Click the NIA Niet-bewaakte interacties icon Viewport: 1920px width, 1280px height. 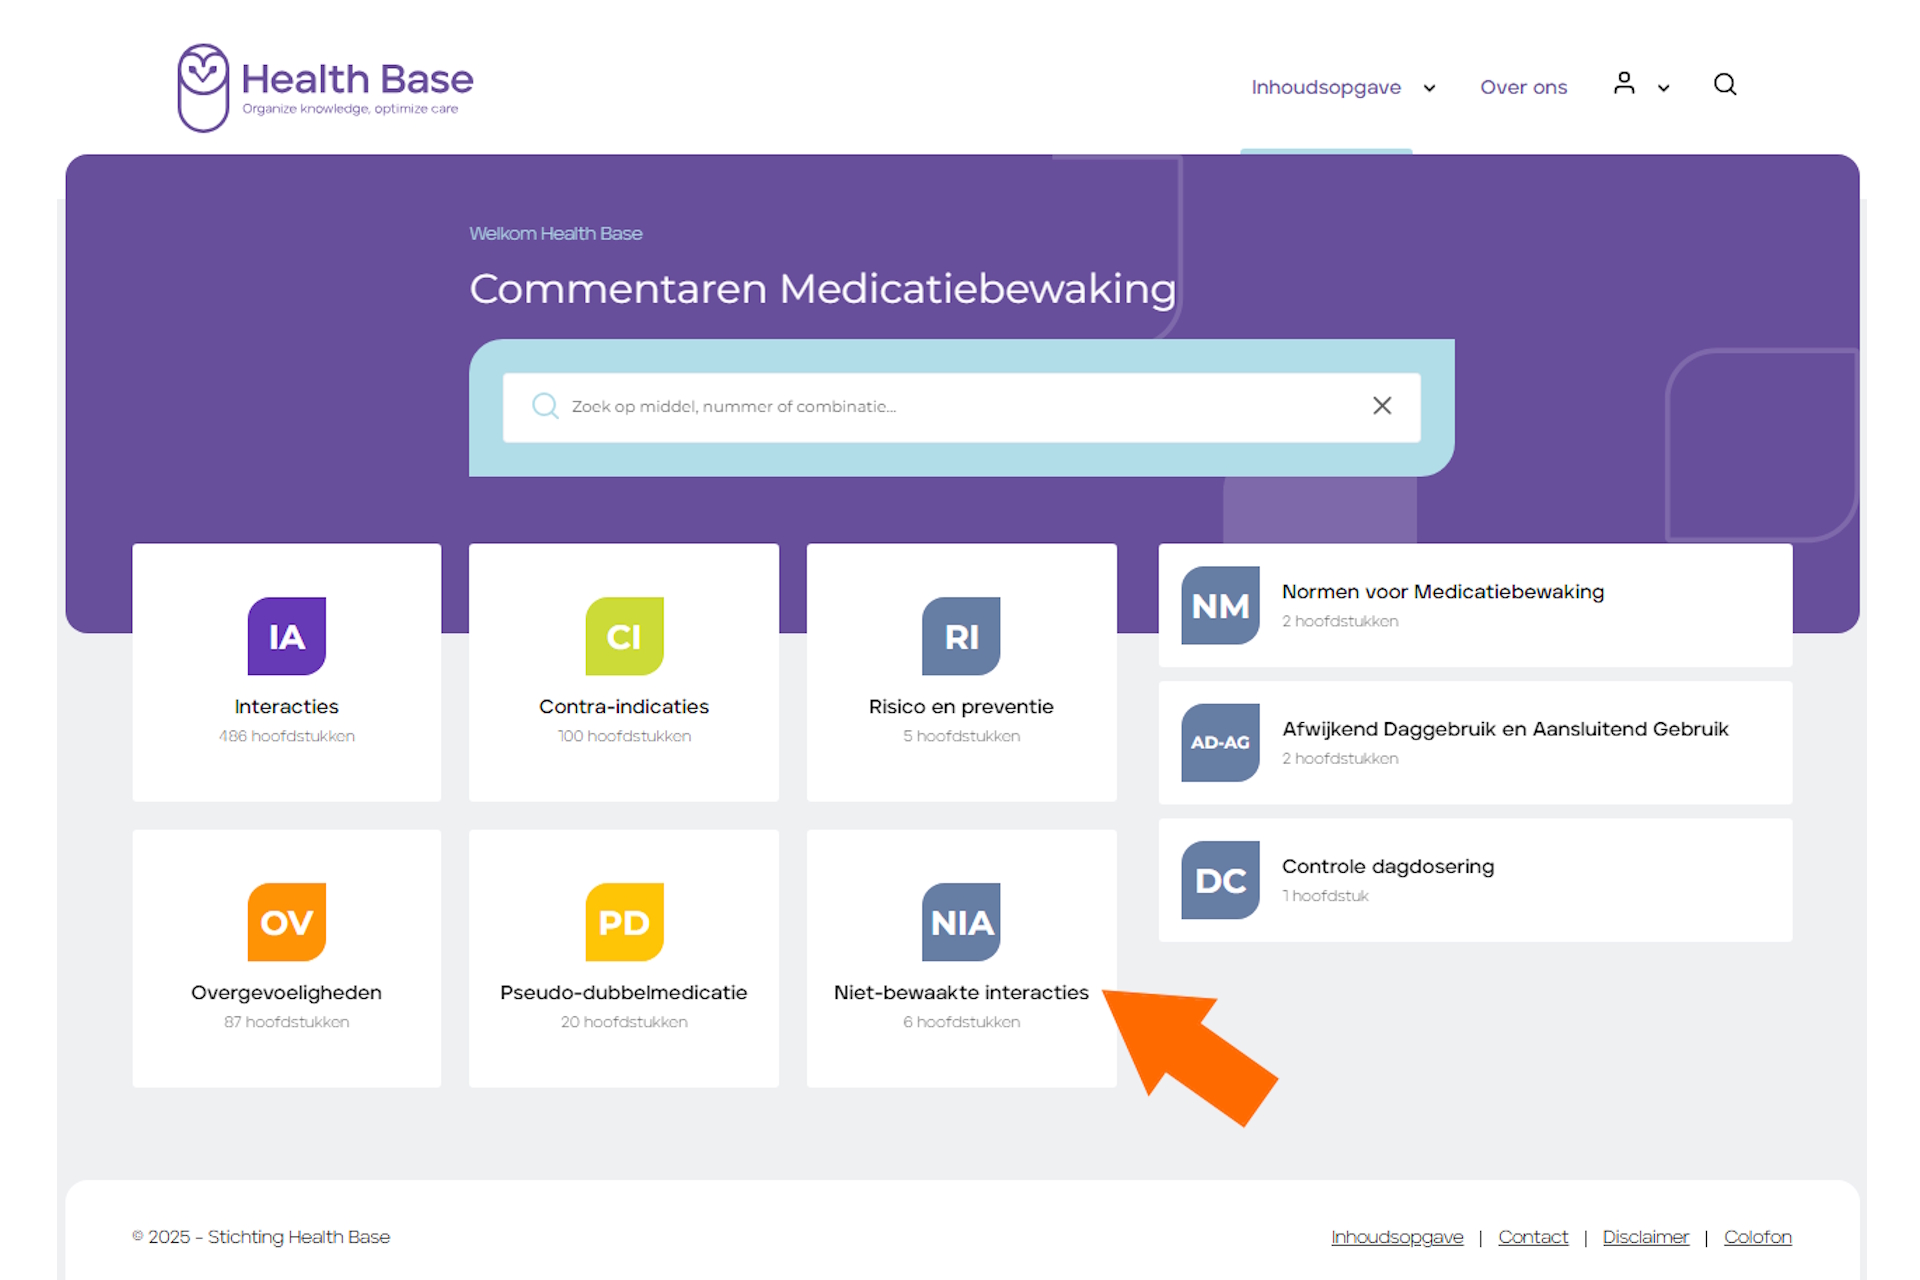(961, 922)
